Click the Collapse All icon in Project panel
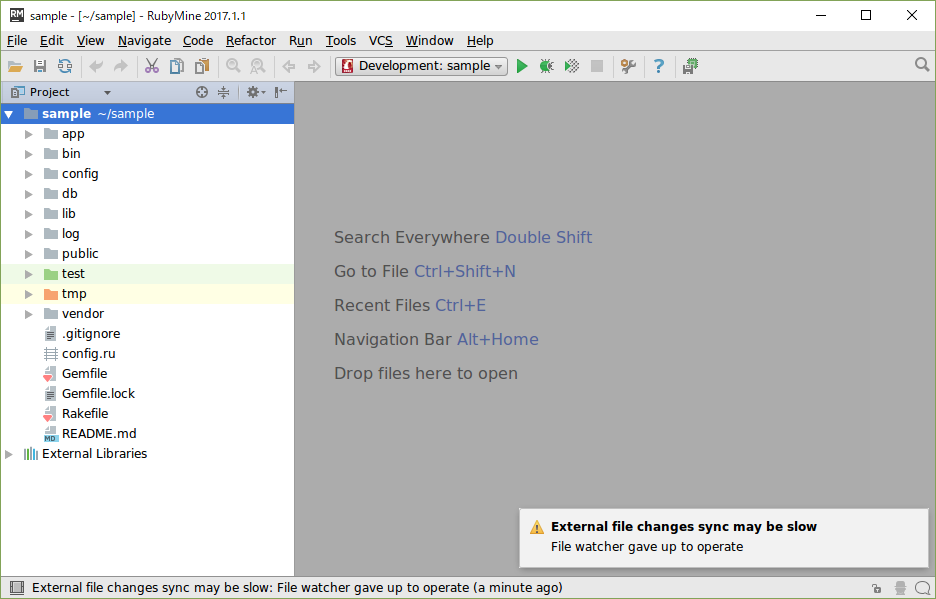The image size is (936, 599). click(x=223, y=92)
